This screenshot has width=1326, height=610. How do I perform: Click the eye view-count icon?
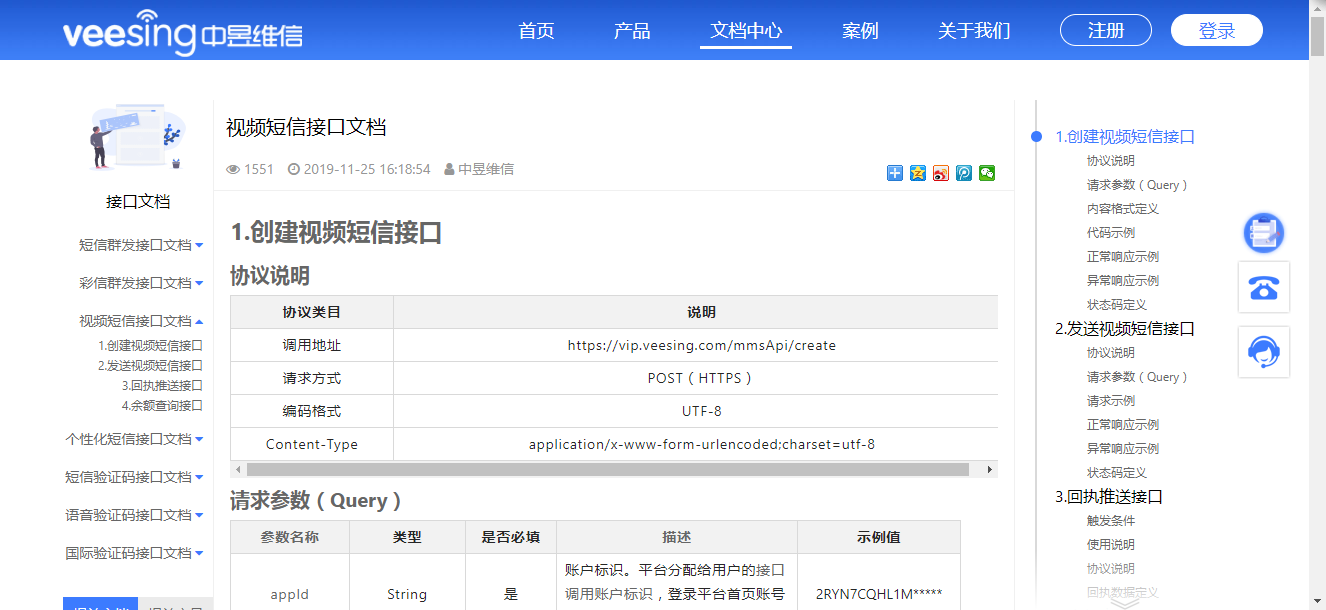(233, 170)
